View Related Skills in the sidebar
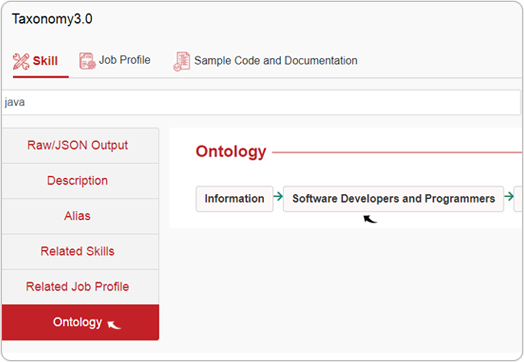The height and width of the screenshot is (362, 524). [80, 252]
